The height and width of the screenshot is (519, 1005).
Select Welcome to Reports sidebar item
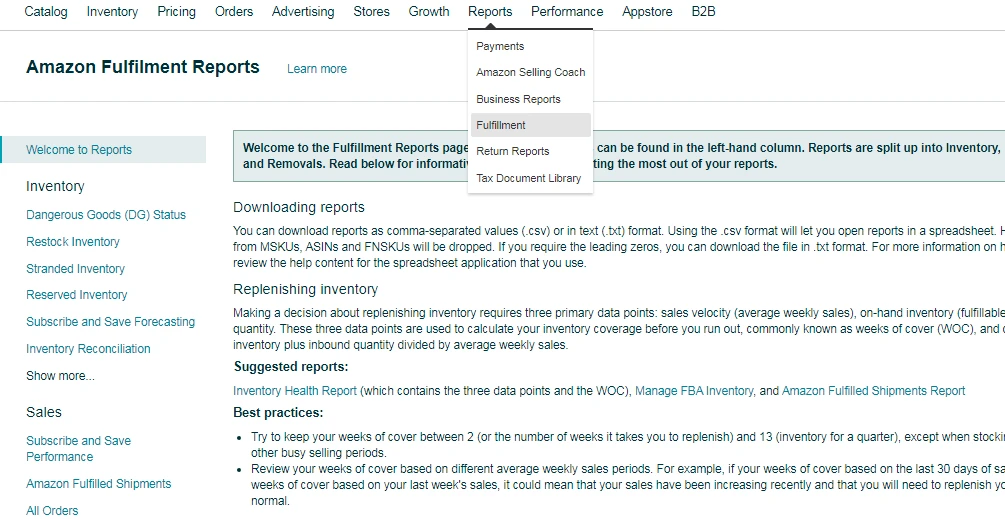103,149
